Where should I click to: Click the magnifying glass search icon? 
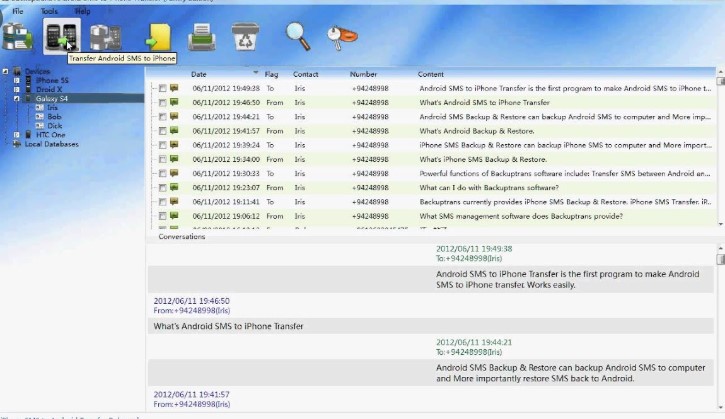[298, 37]
